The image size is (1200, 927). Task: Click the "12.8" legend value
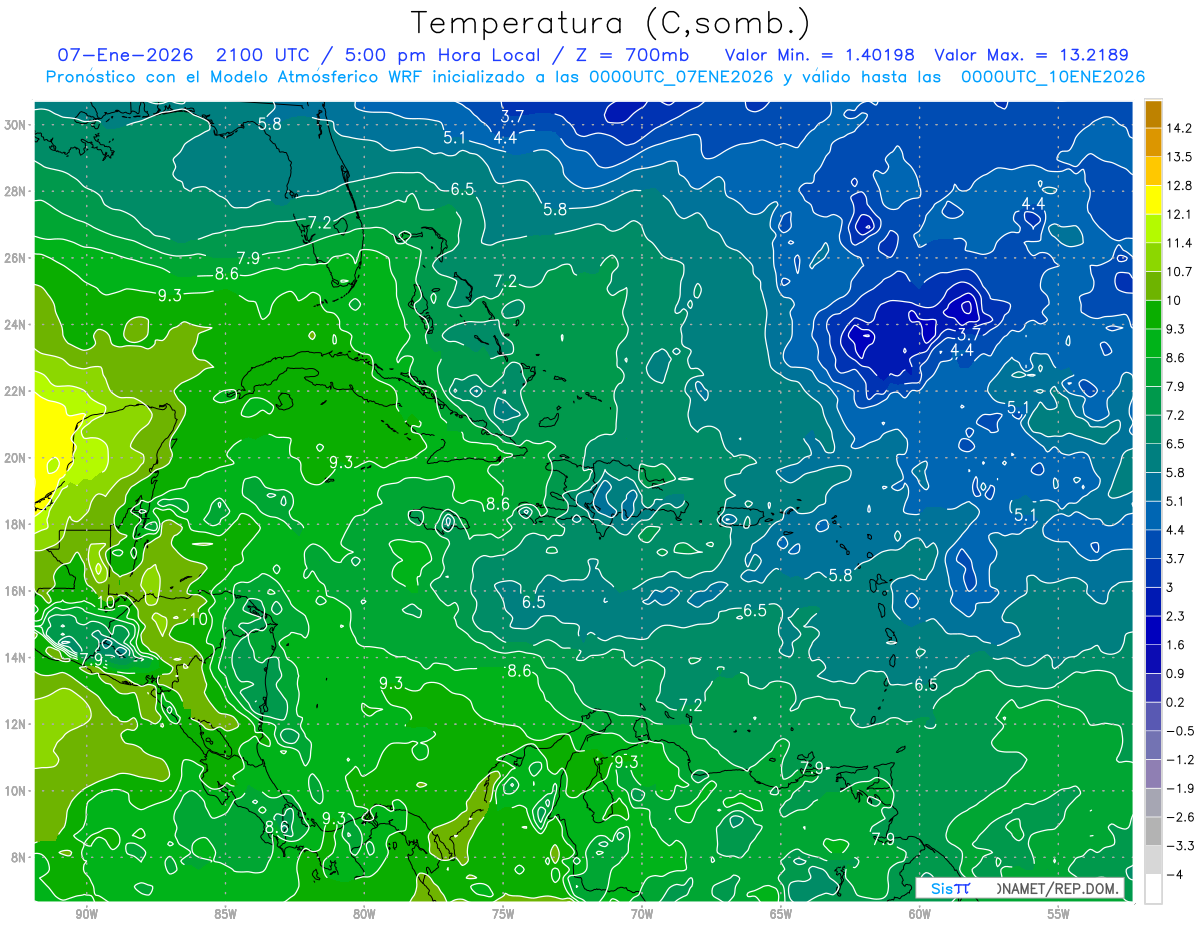1179,186
